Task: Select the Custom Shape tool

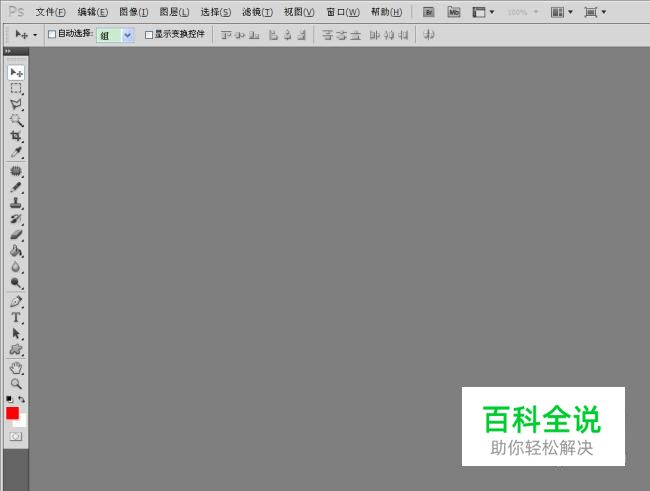Action: pyautogui.click(x=16, y=349)
